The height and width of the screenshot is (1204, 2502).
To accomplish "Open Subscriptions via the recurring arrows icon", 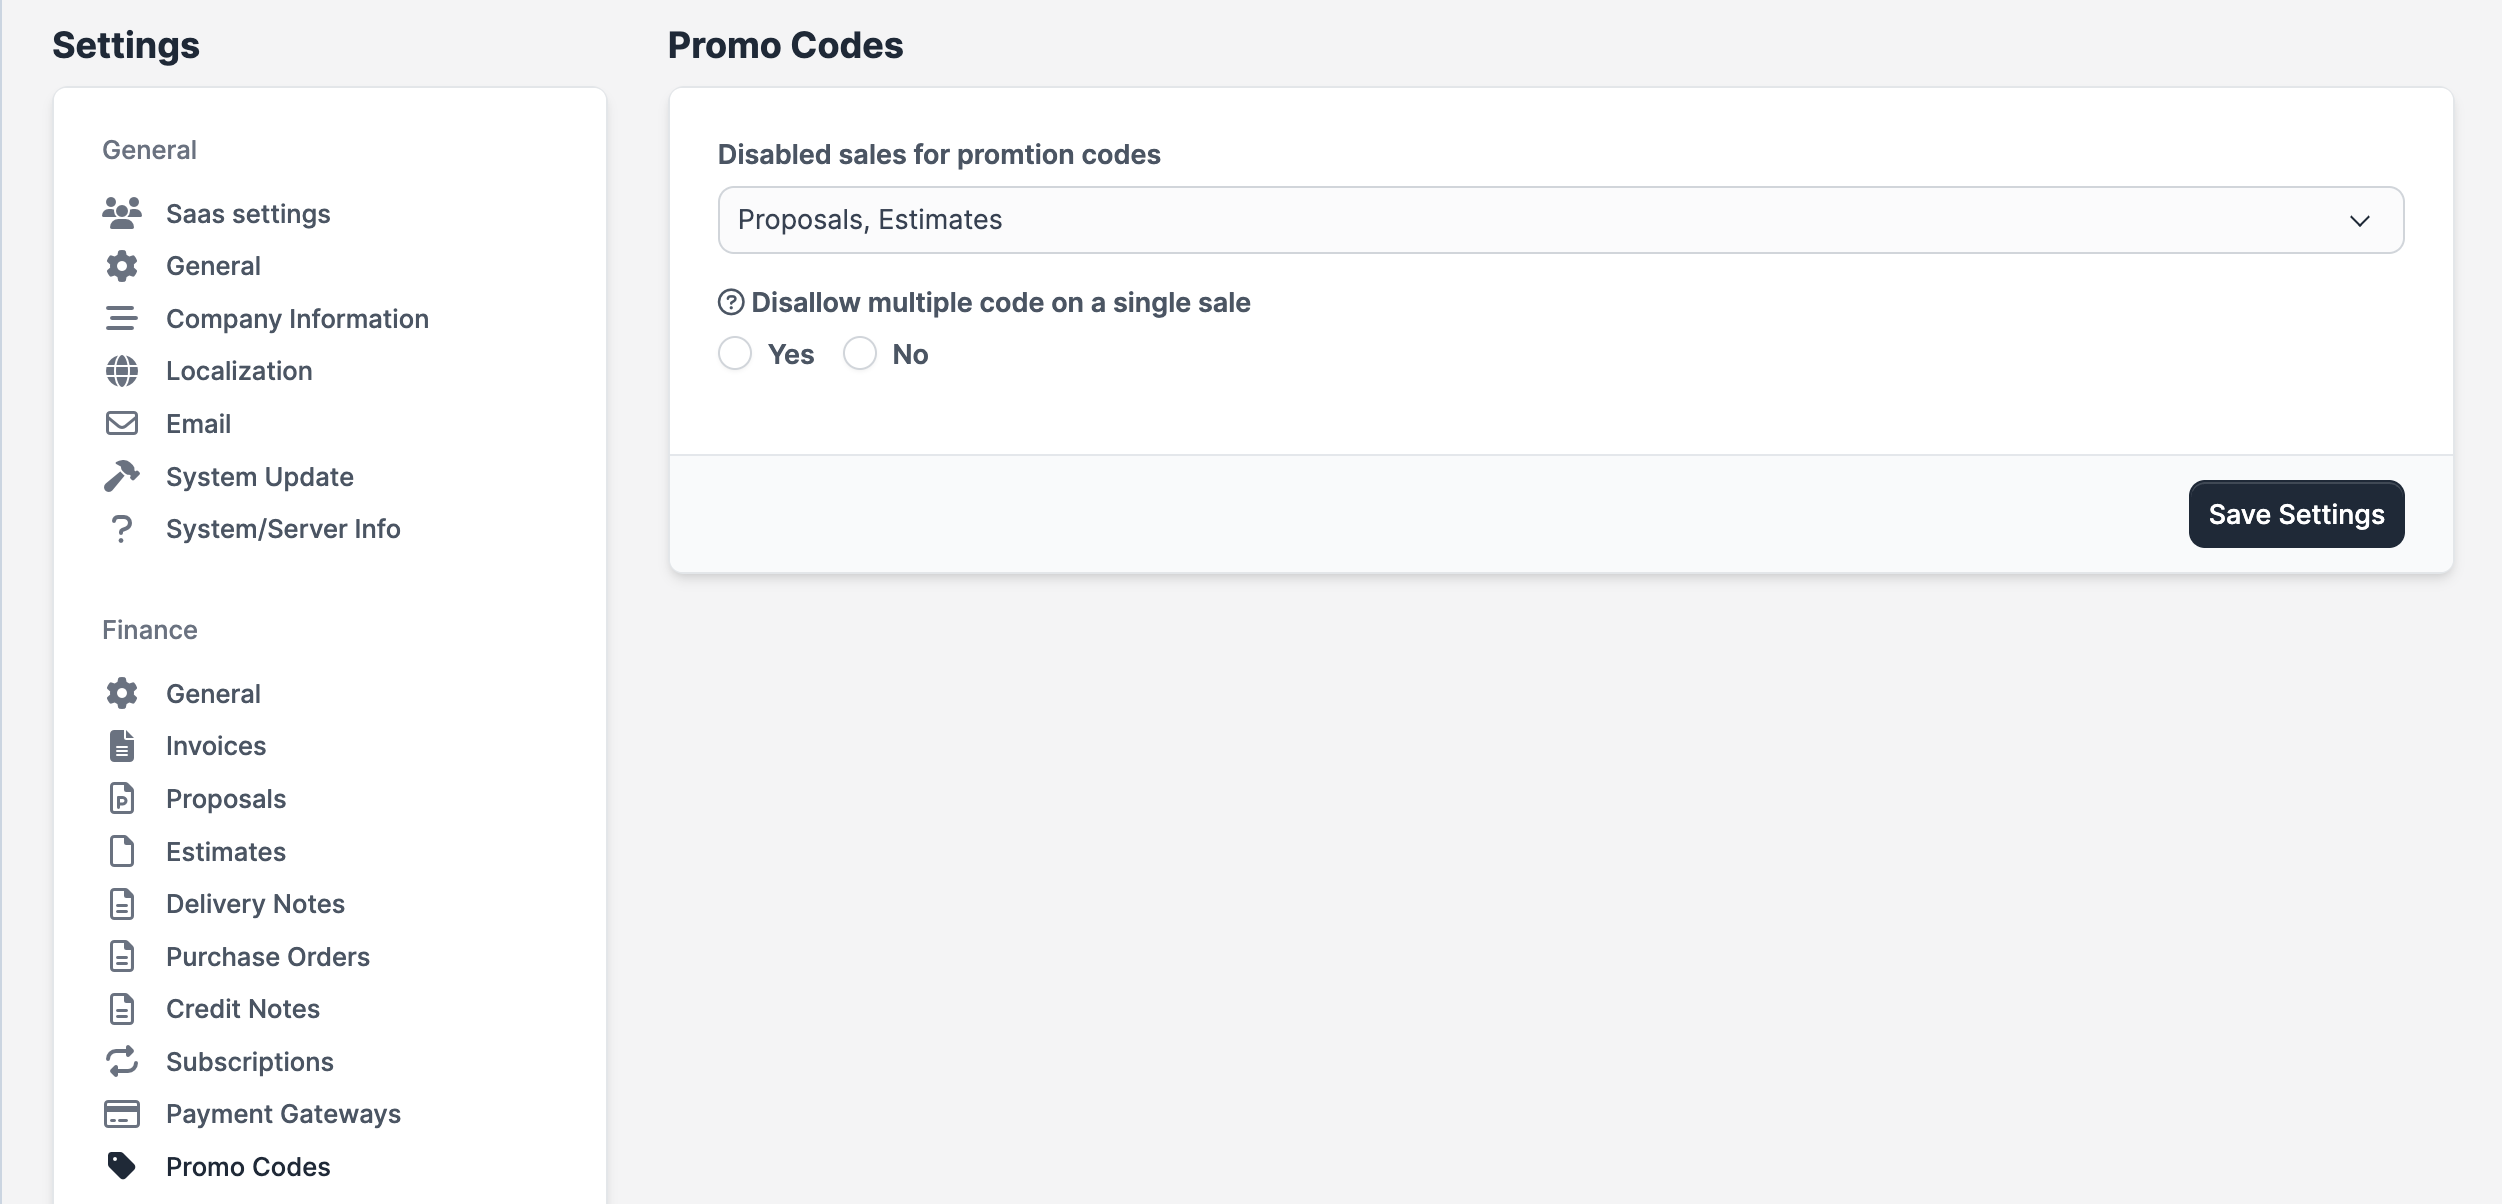I will [x=121, y=1061].
